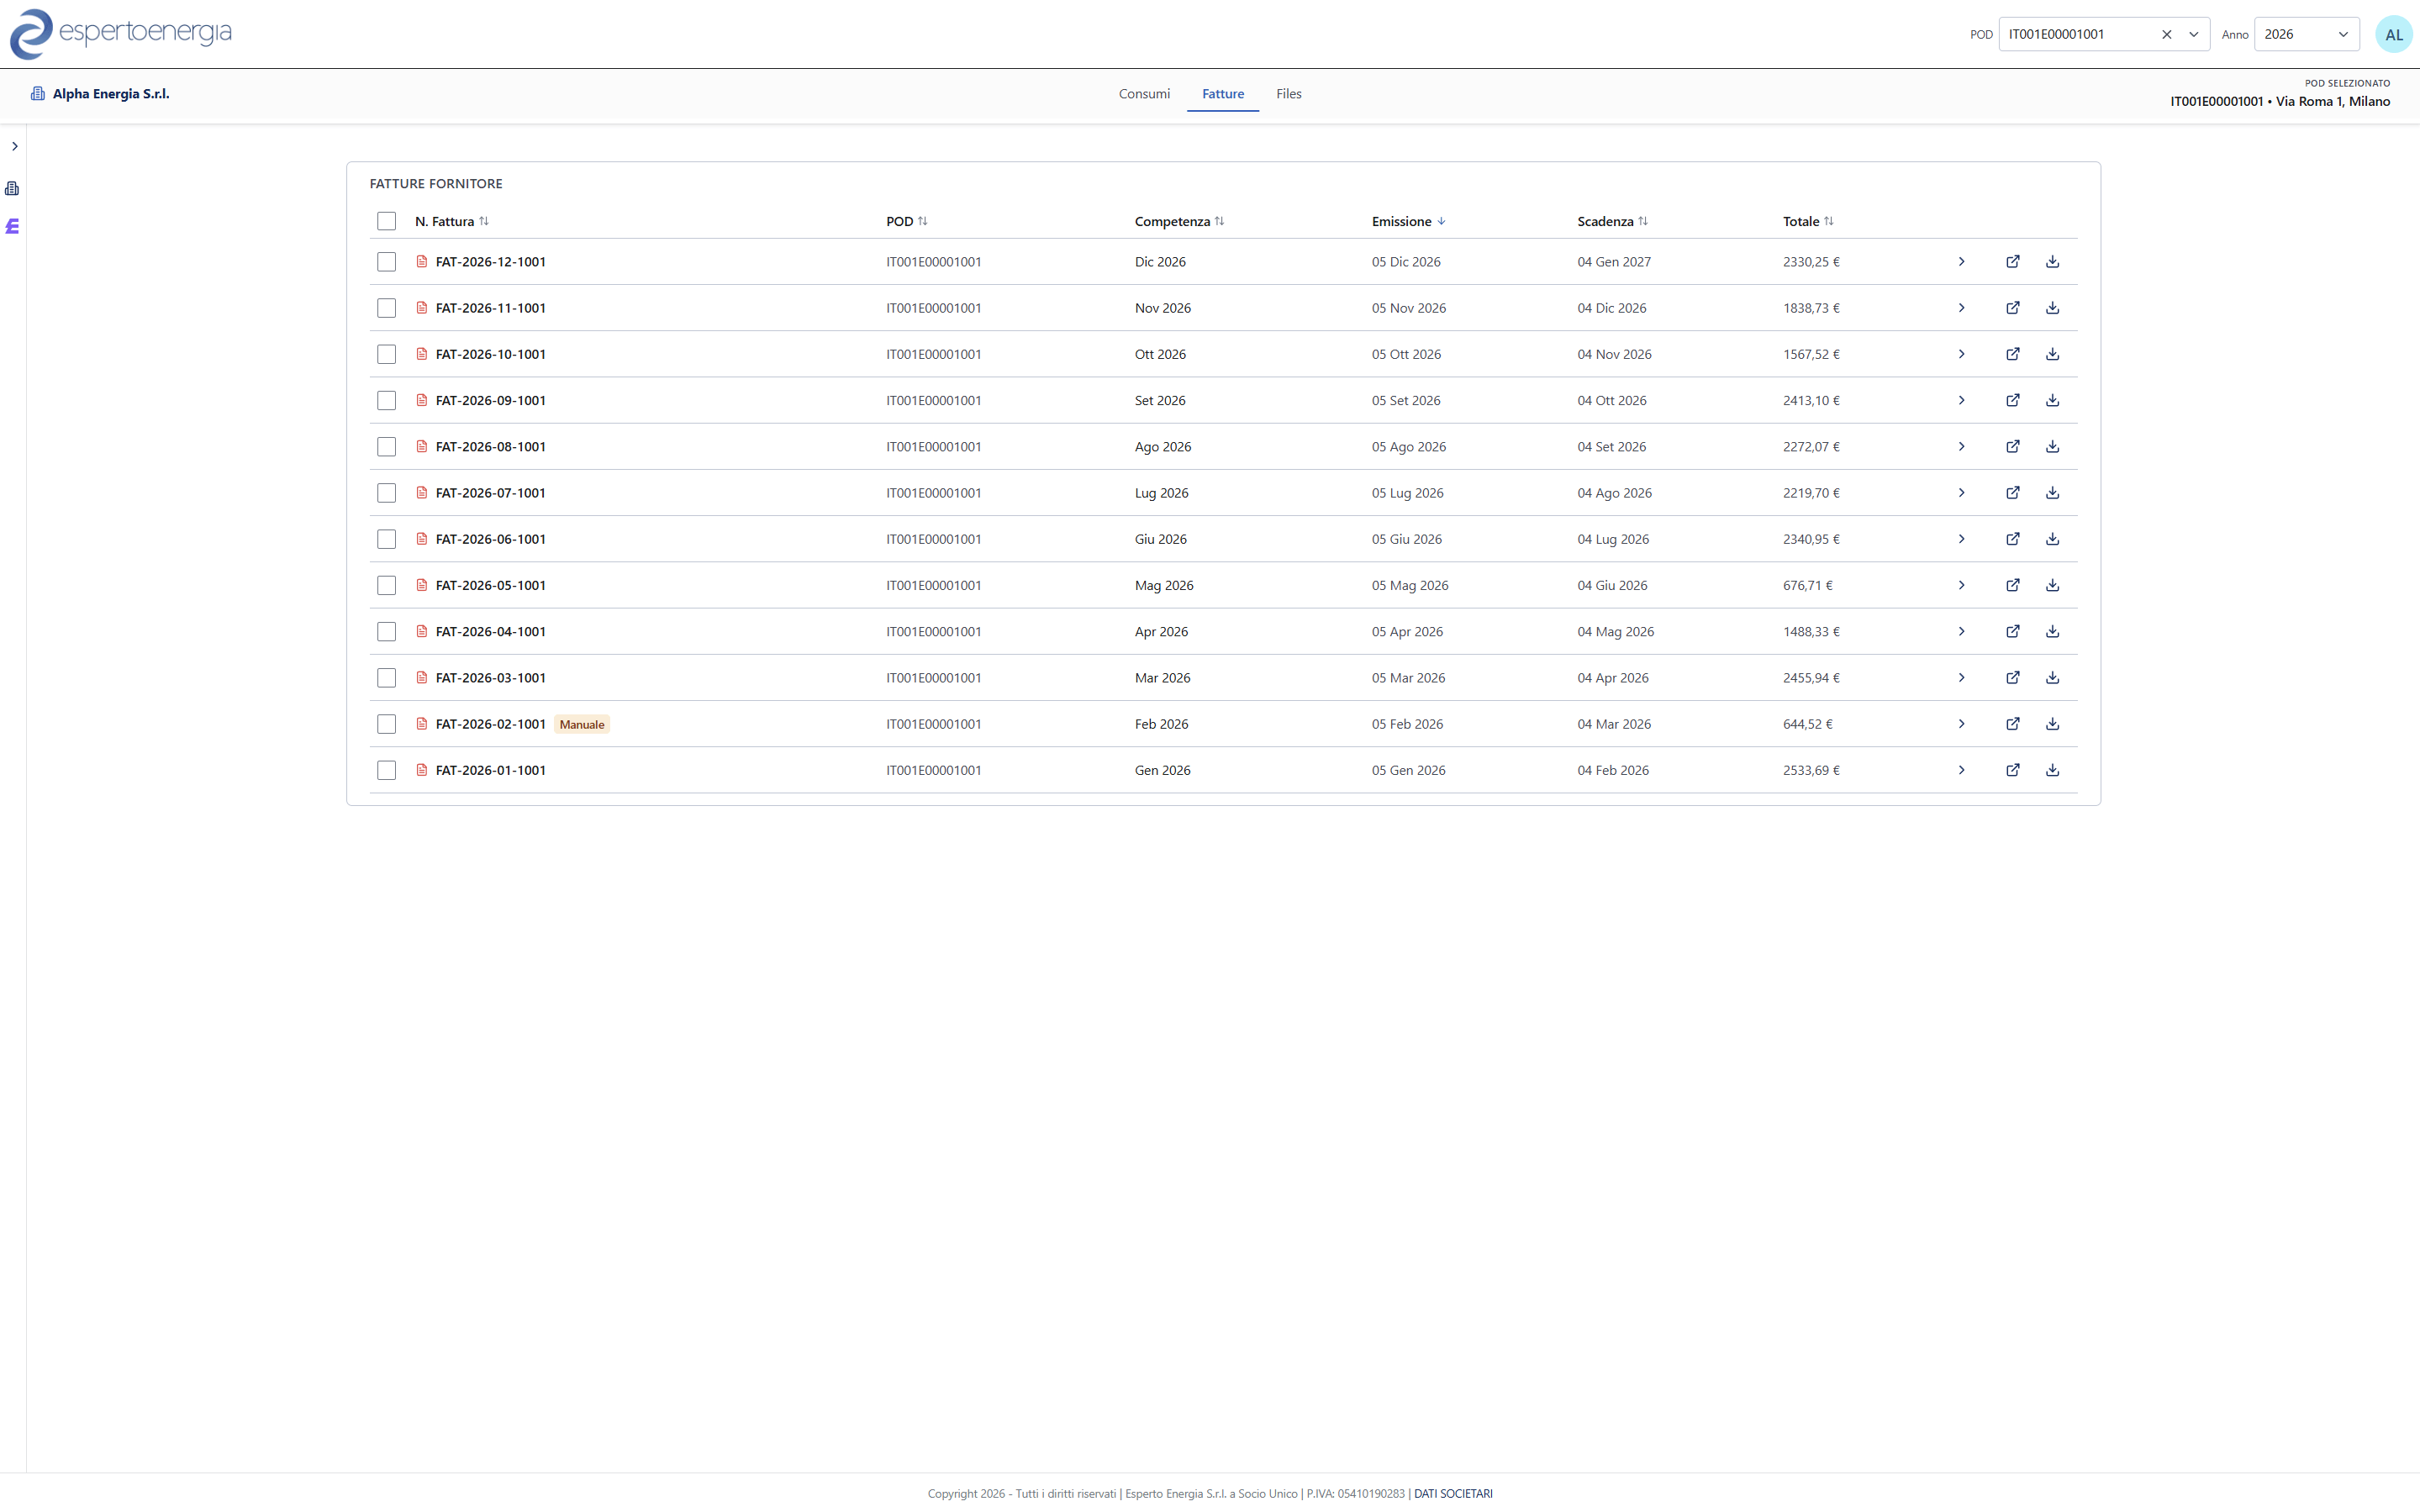
Task: Download invoice FAT-2026-08-1001
Action: 2052,447
